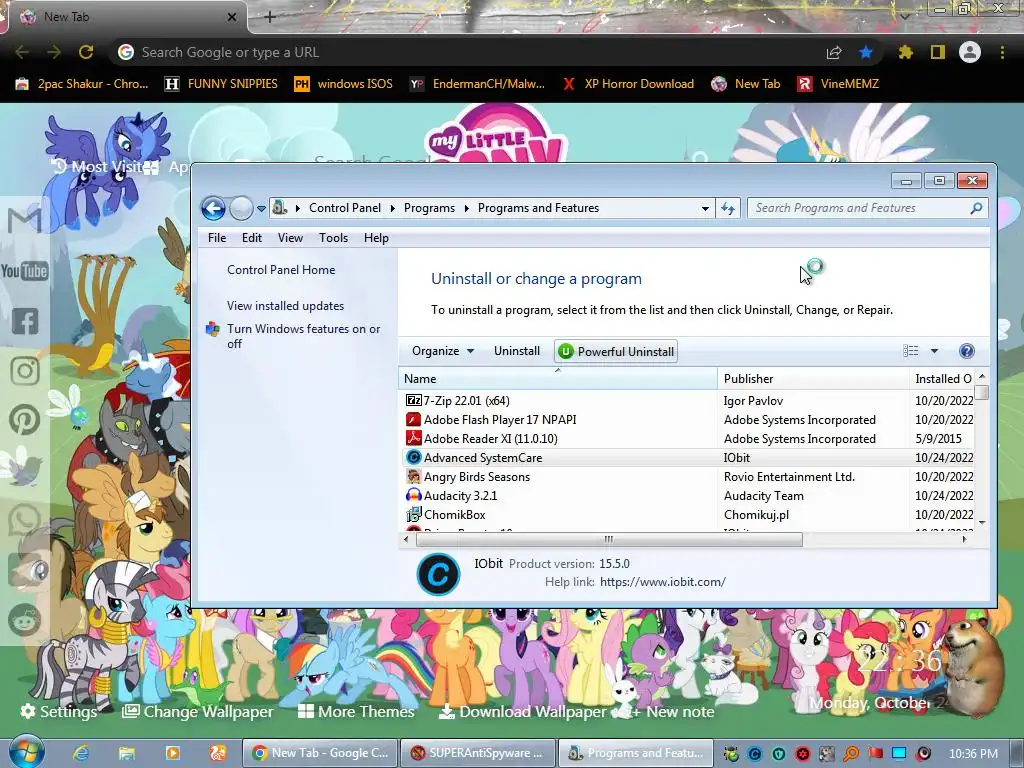This screenshot has width=1024, height=768.
Task: Open Internet Explorer from the taskbar
Action: (x=80, y=753)
